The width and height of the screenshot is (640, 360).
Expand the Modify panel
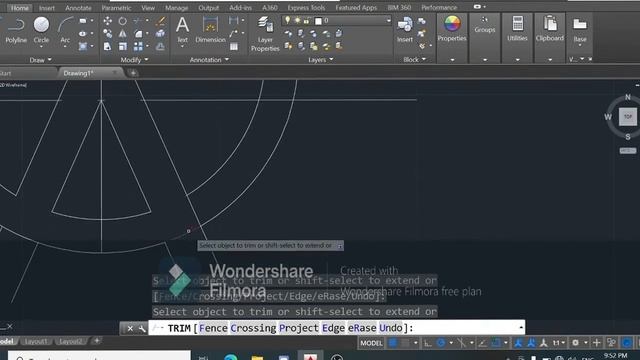134,60
